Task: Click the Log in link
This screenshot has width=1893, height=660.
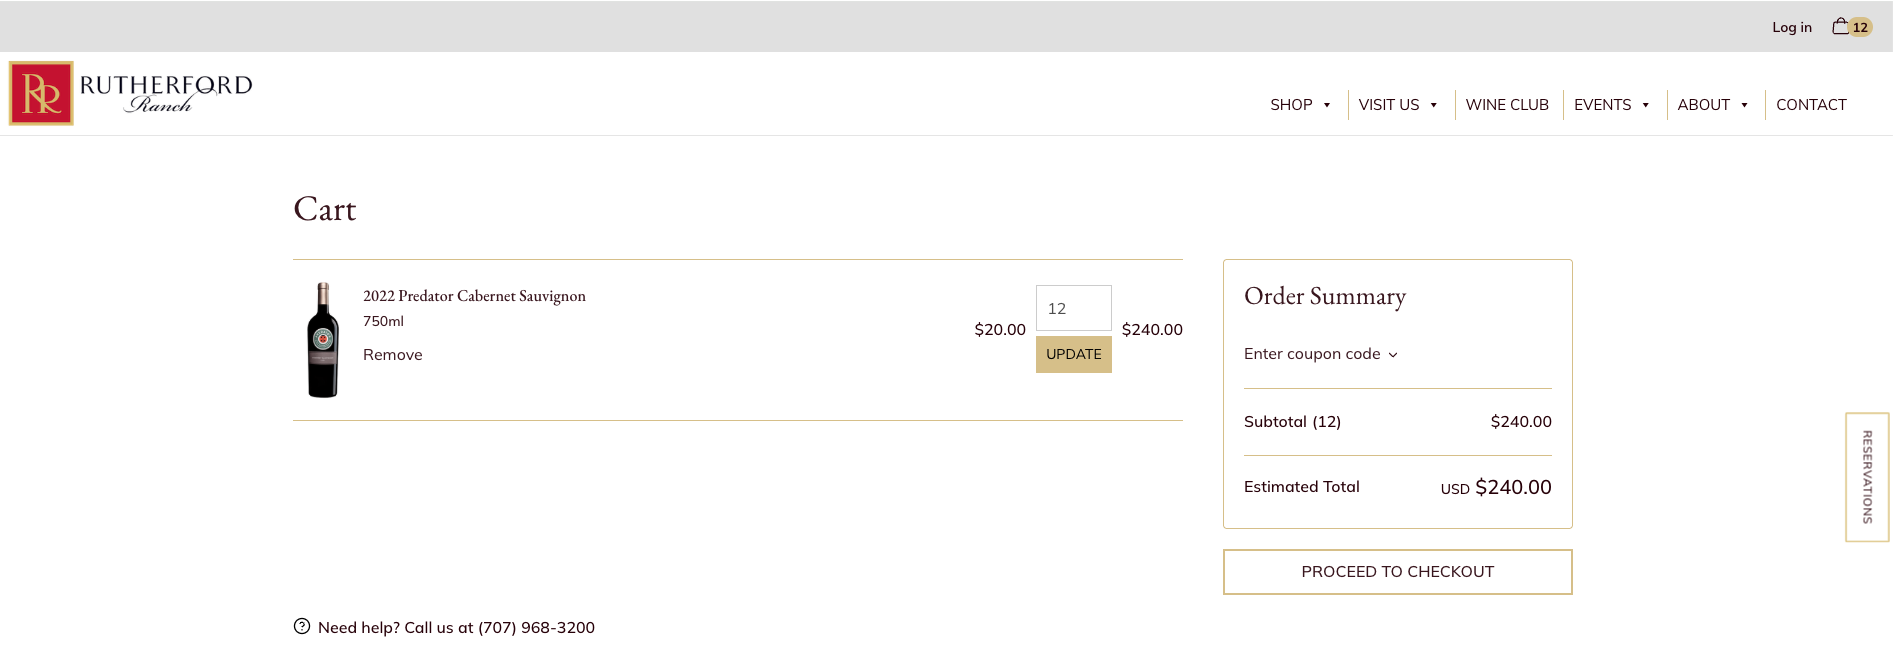Action: click(x=1791, y=28)
